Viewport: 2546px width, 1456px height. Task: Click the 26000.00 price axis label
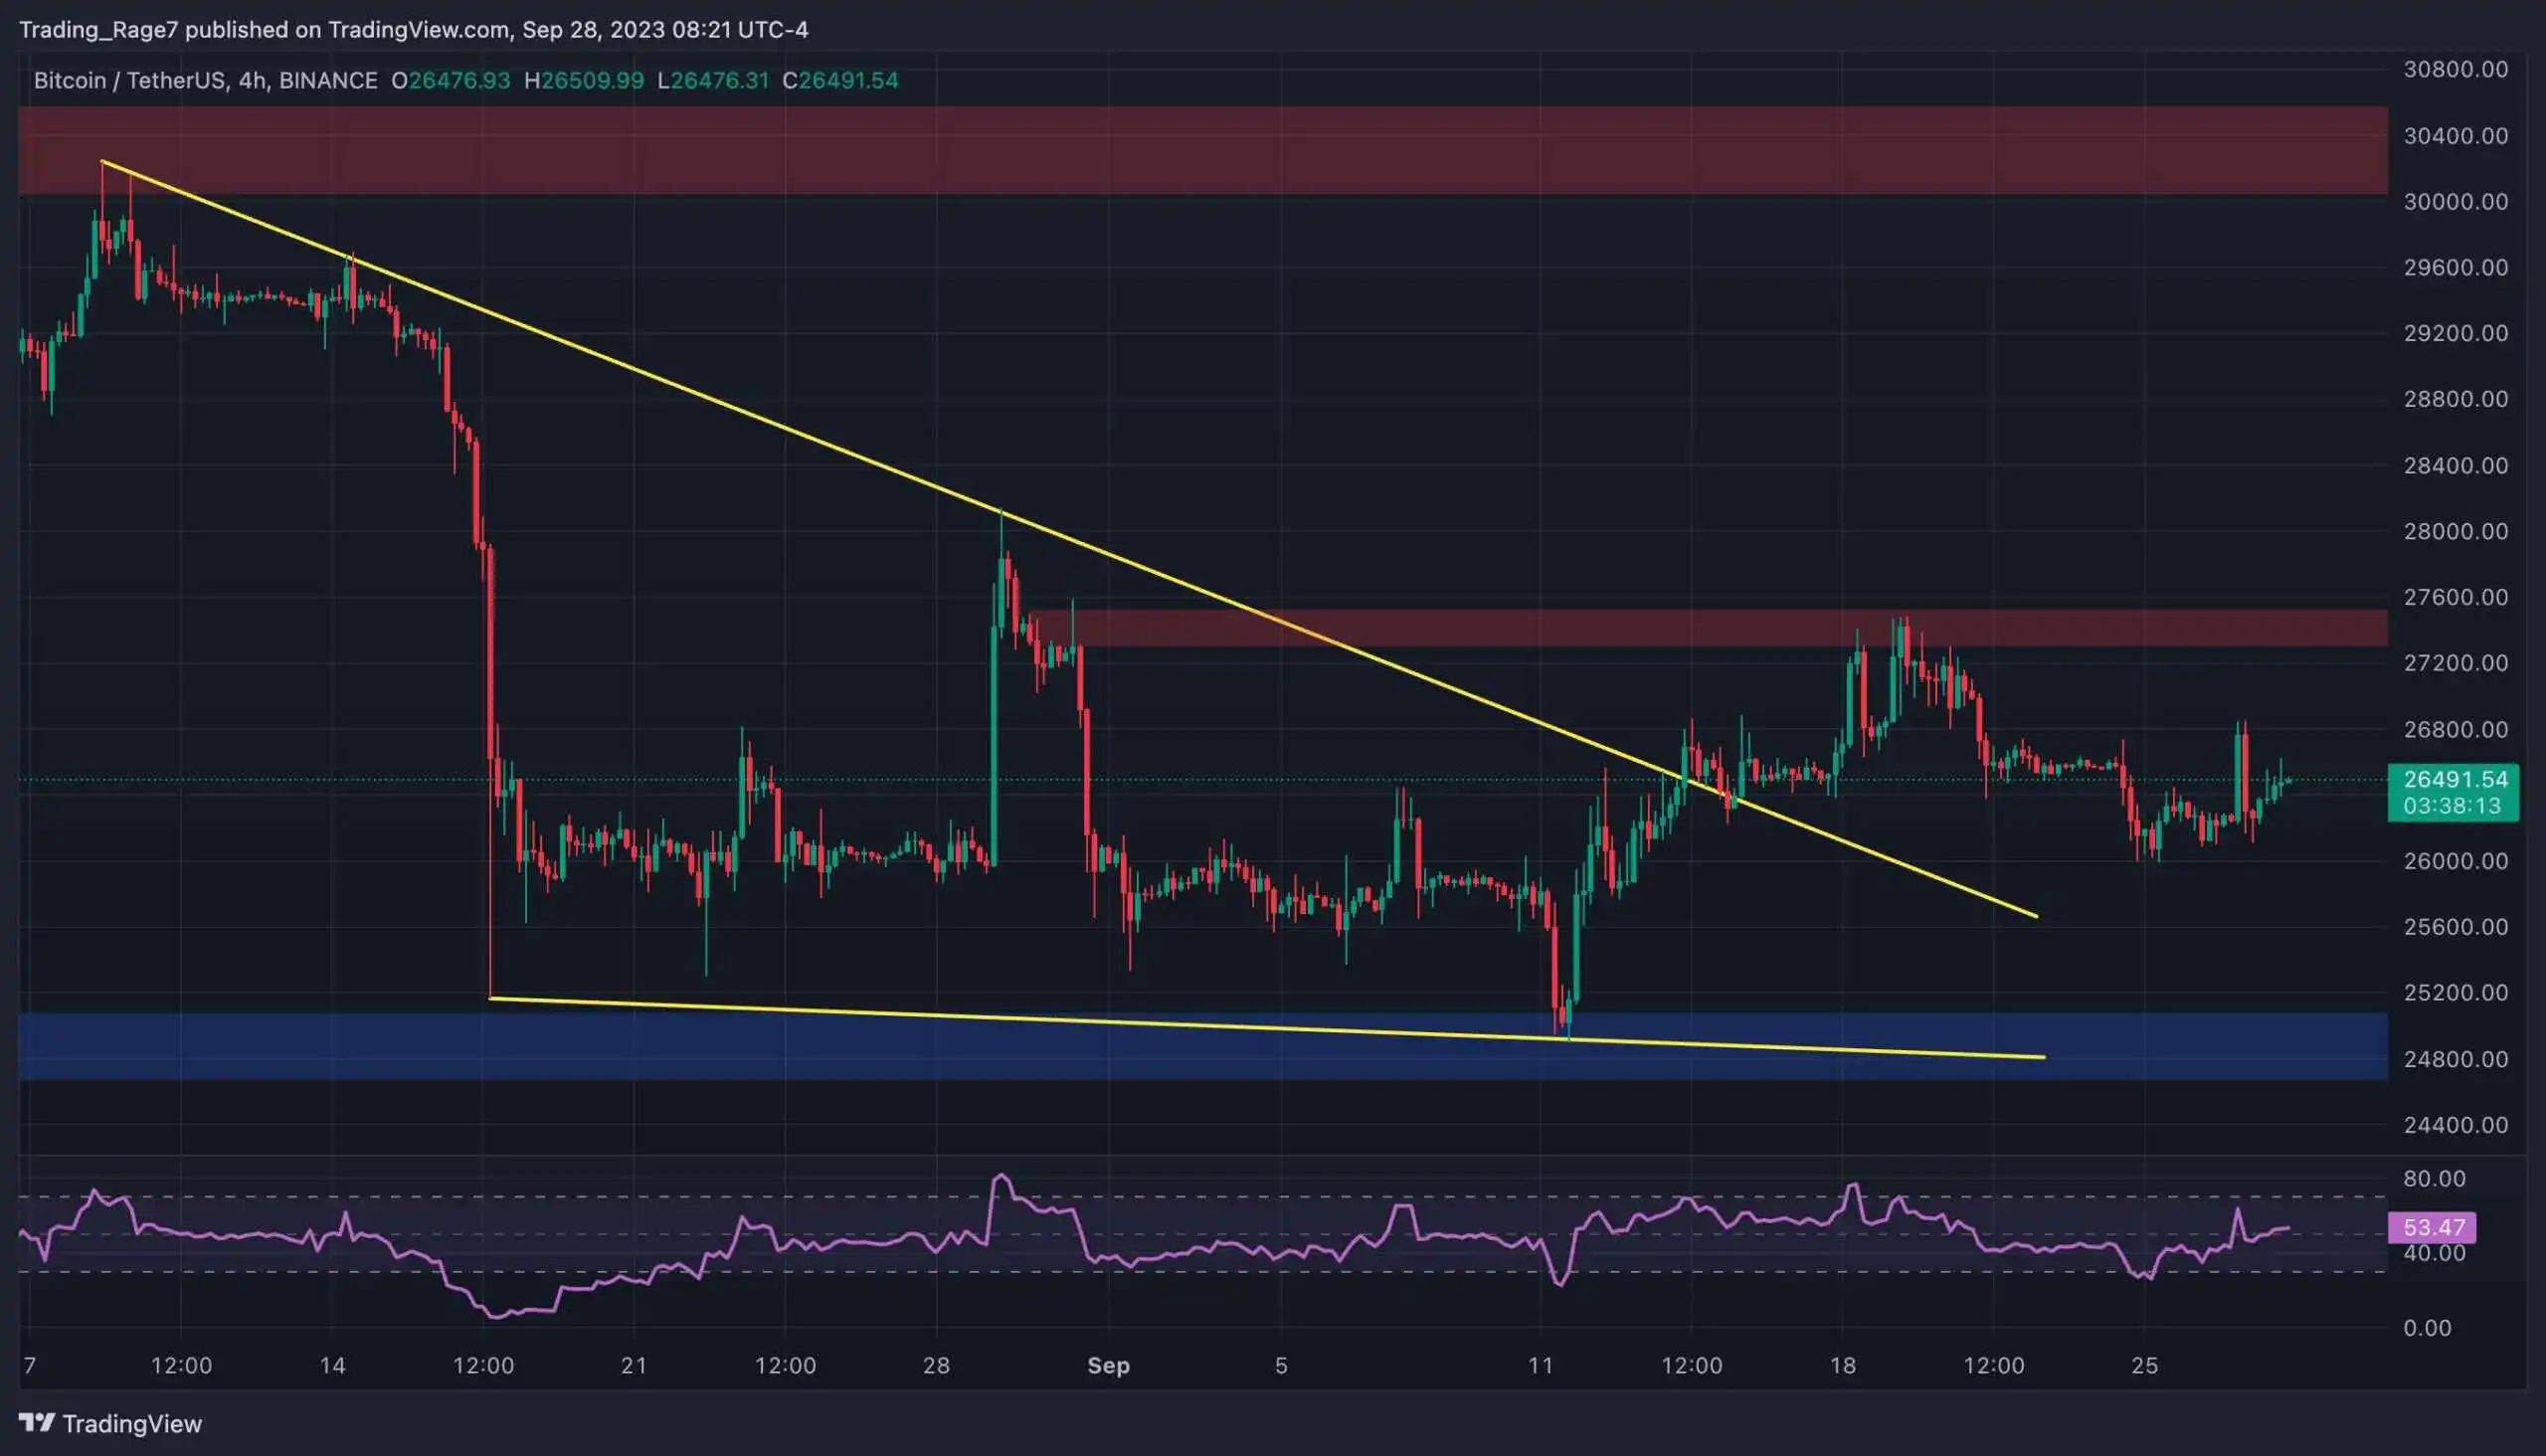(2455, 861)
